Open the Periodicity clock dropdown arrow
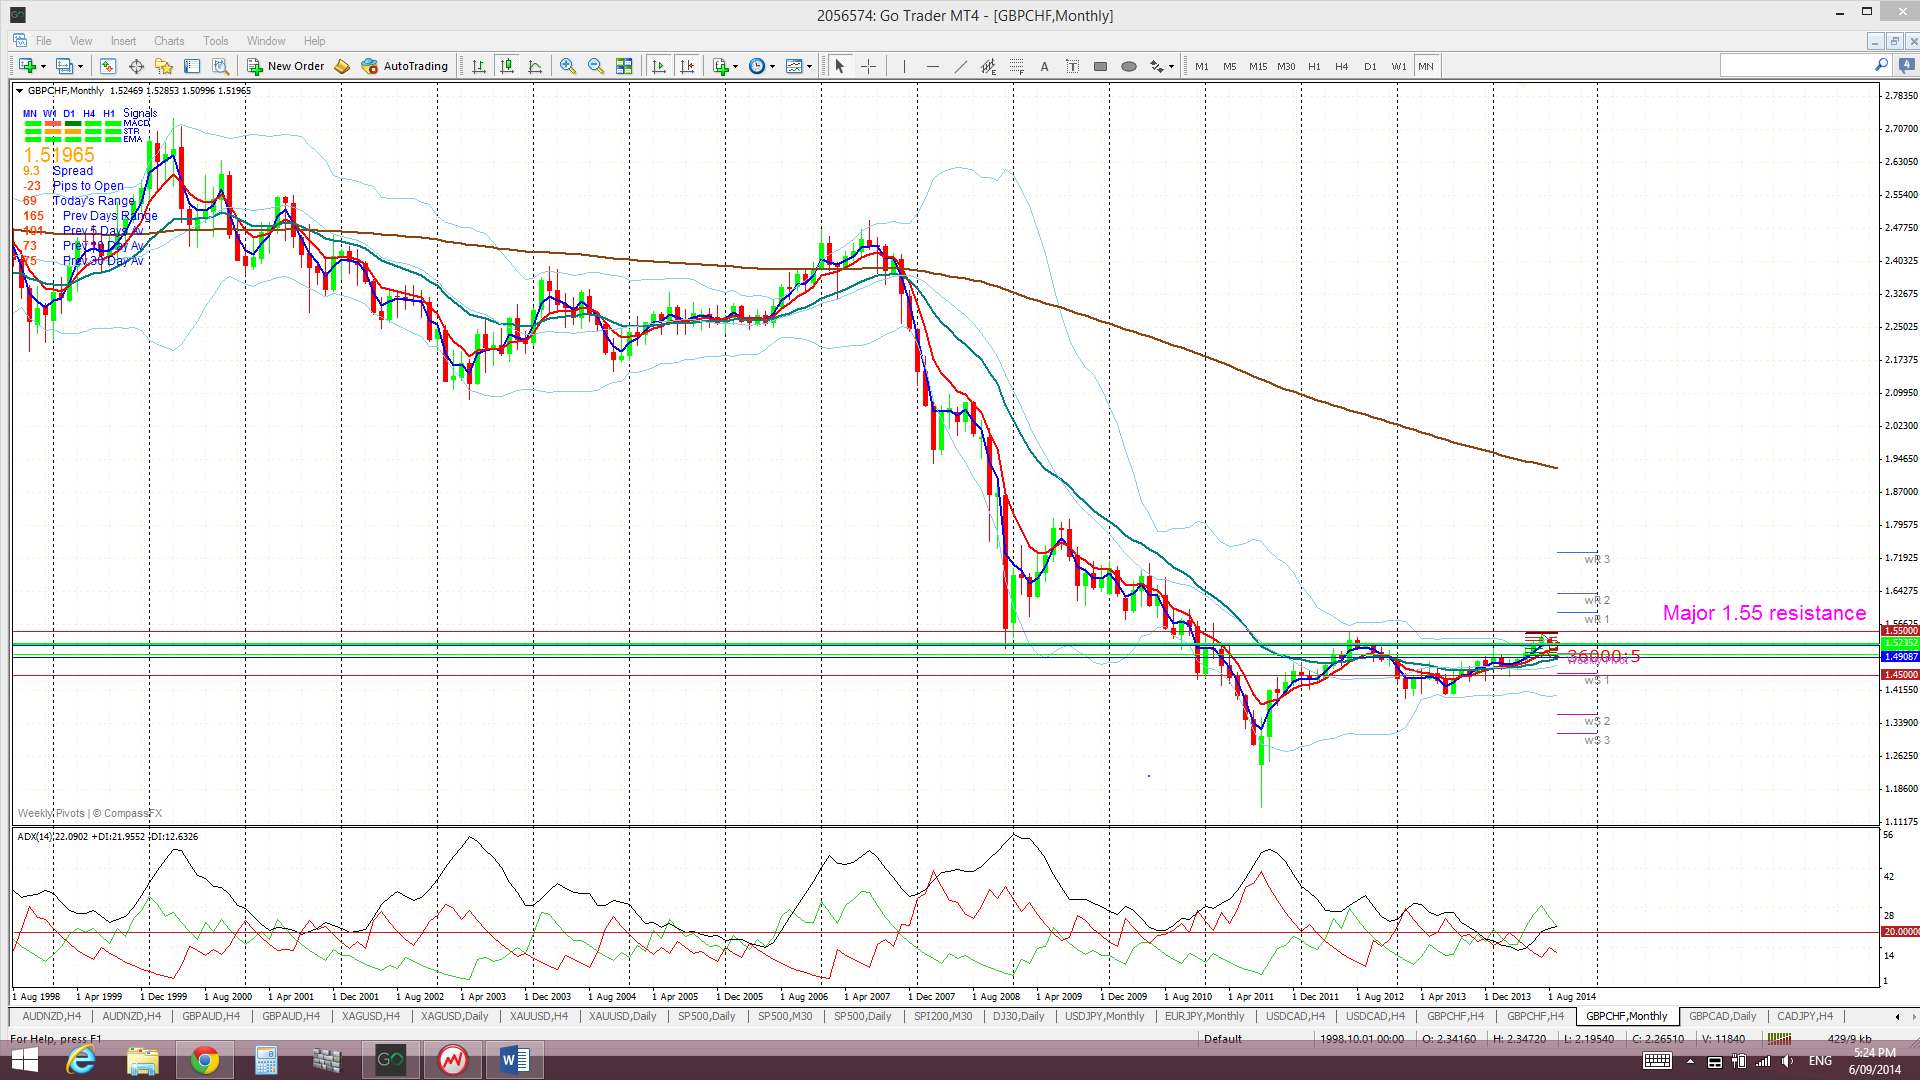This screenshot has width=1920, height=1080. pyautogui.click(x=772, y=66)
